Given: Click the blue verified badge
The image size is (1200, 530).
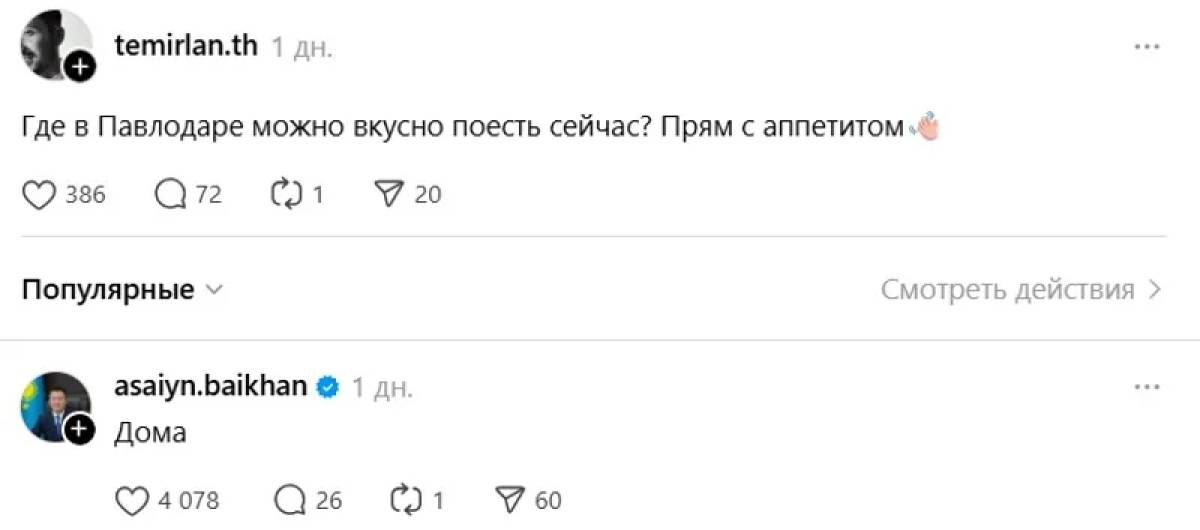Looking at the screenshot, I should pyautogui.click(x=328, y=387).
